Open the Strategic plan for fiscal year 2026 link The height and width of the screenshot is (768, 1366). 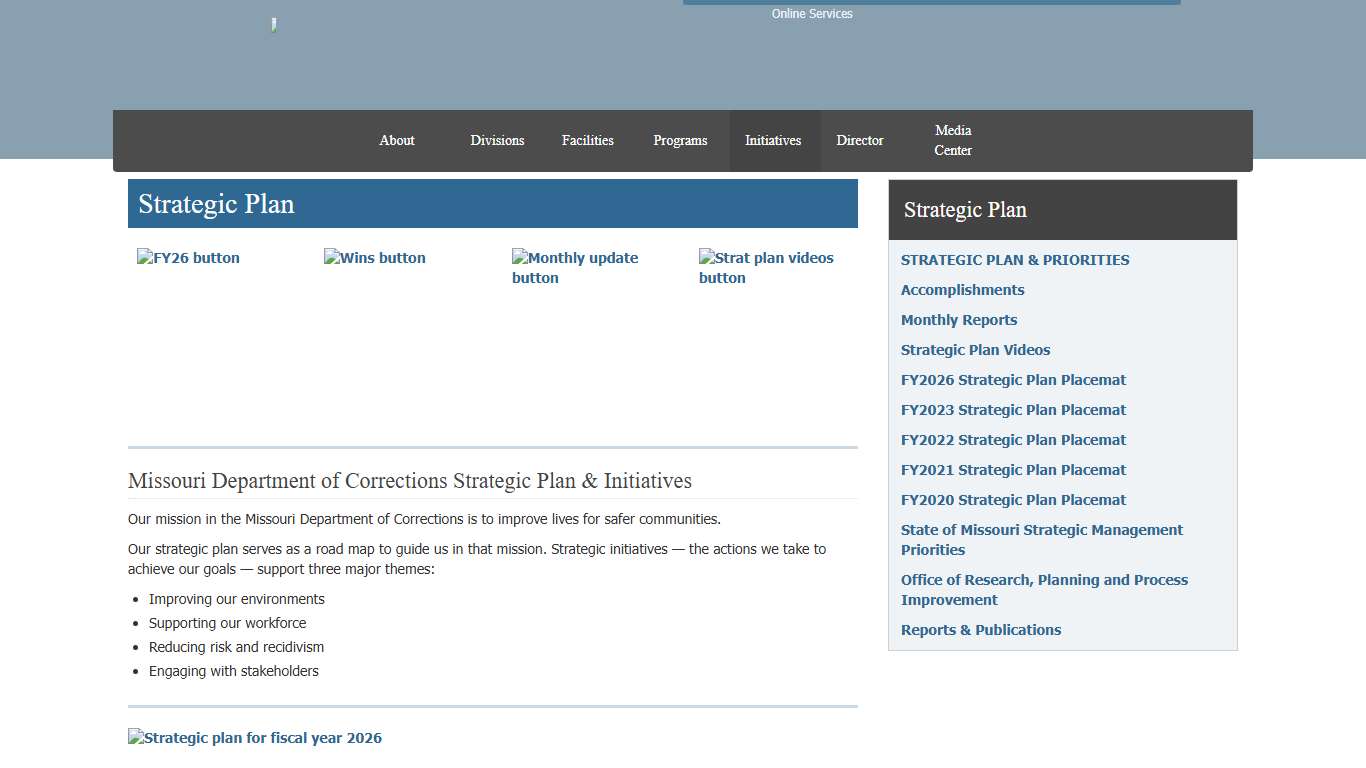[255, 737]
